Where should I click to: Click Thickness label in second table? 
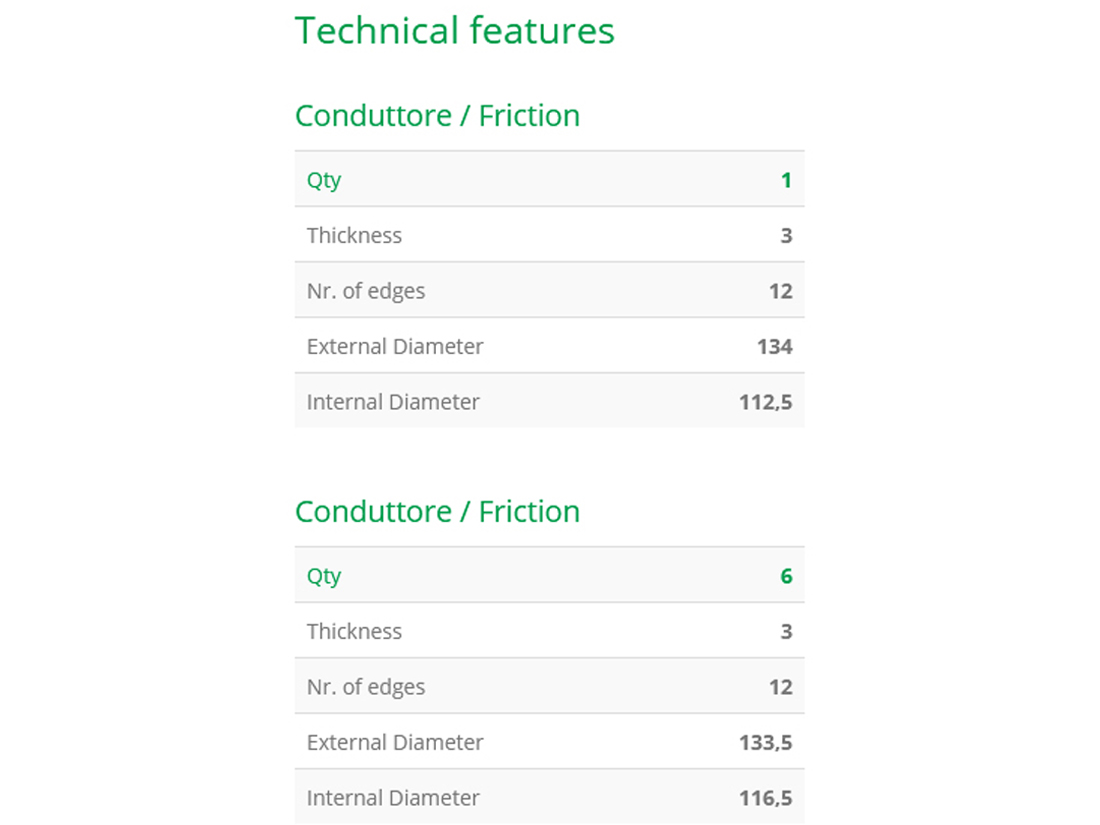pyautogui.click(x=354, y=631)
